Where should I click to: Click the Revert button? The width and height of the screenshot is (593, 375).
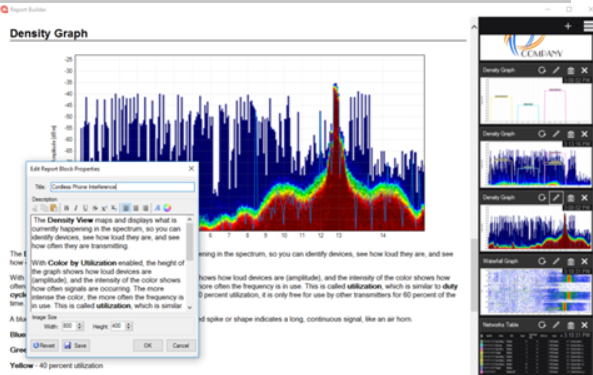point(44,346)
